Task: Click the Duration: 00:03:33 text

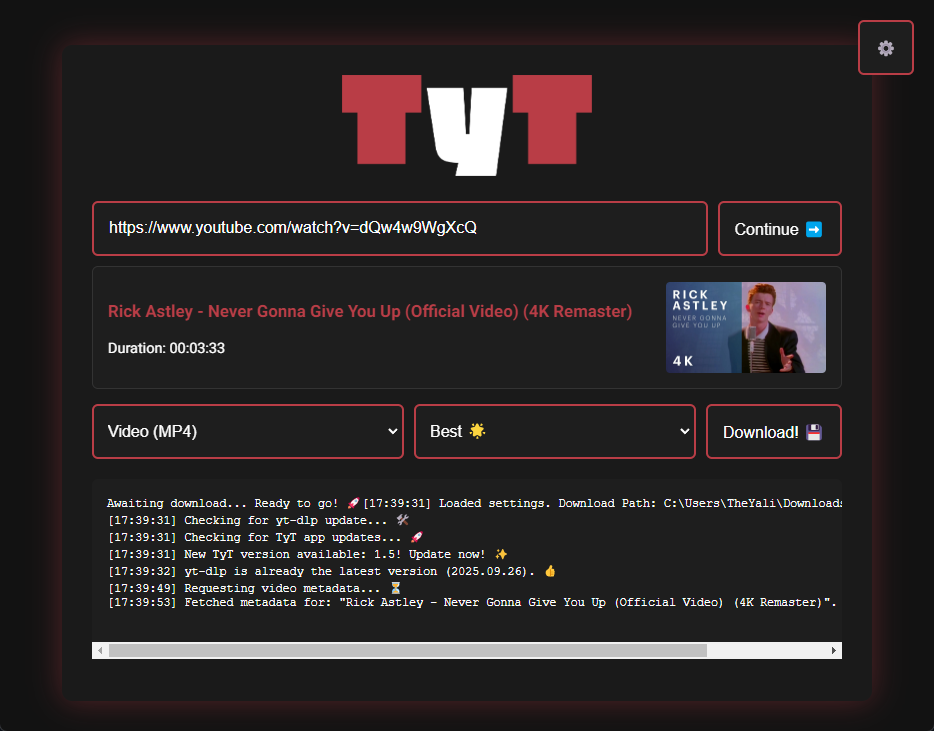Action: 166,348
